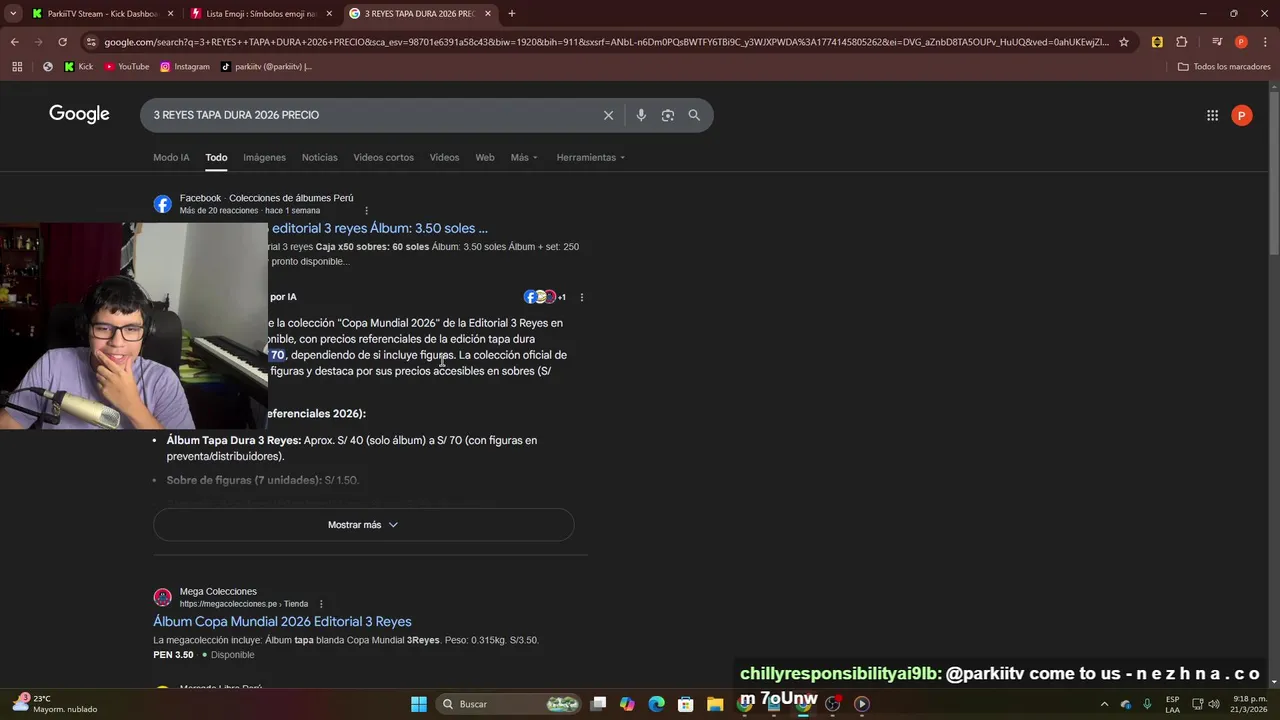The width and height of the screenshot is (1280, 720).
Task: Submit search with magnifying glass icon
Action: pyautogui.click(x=694, y=115)
